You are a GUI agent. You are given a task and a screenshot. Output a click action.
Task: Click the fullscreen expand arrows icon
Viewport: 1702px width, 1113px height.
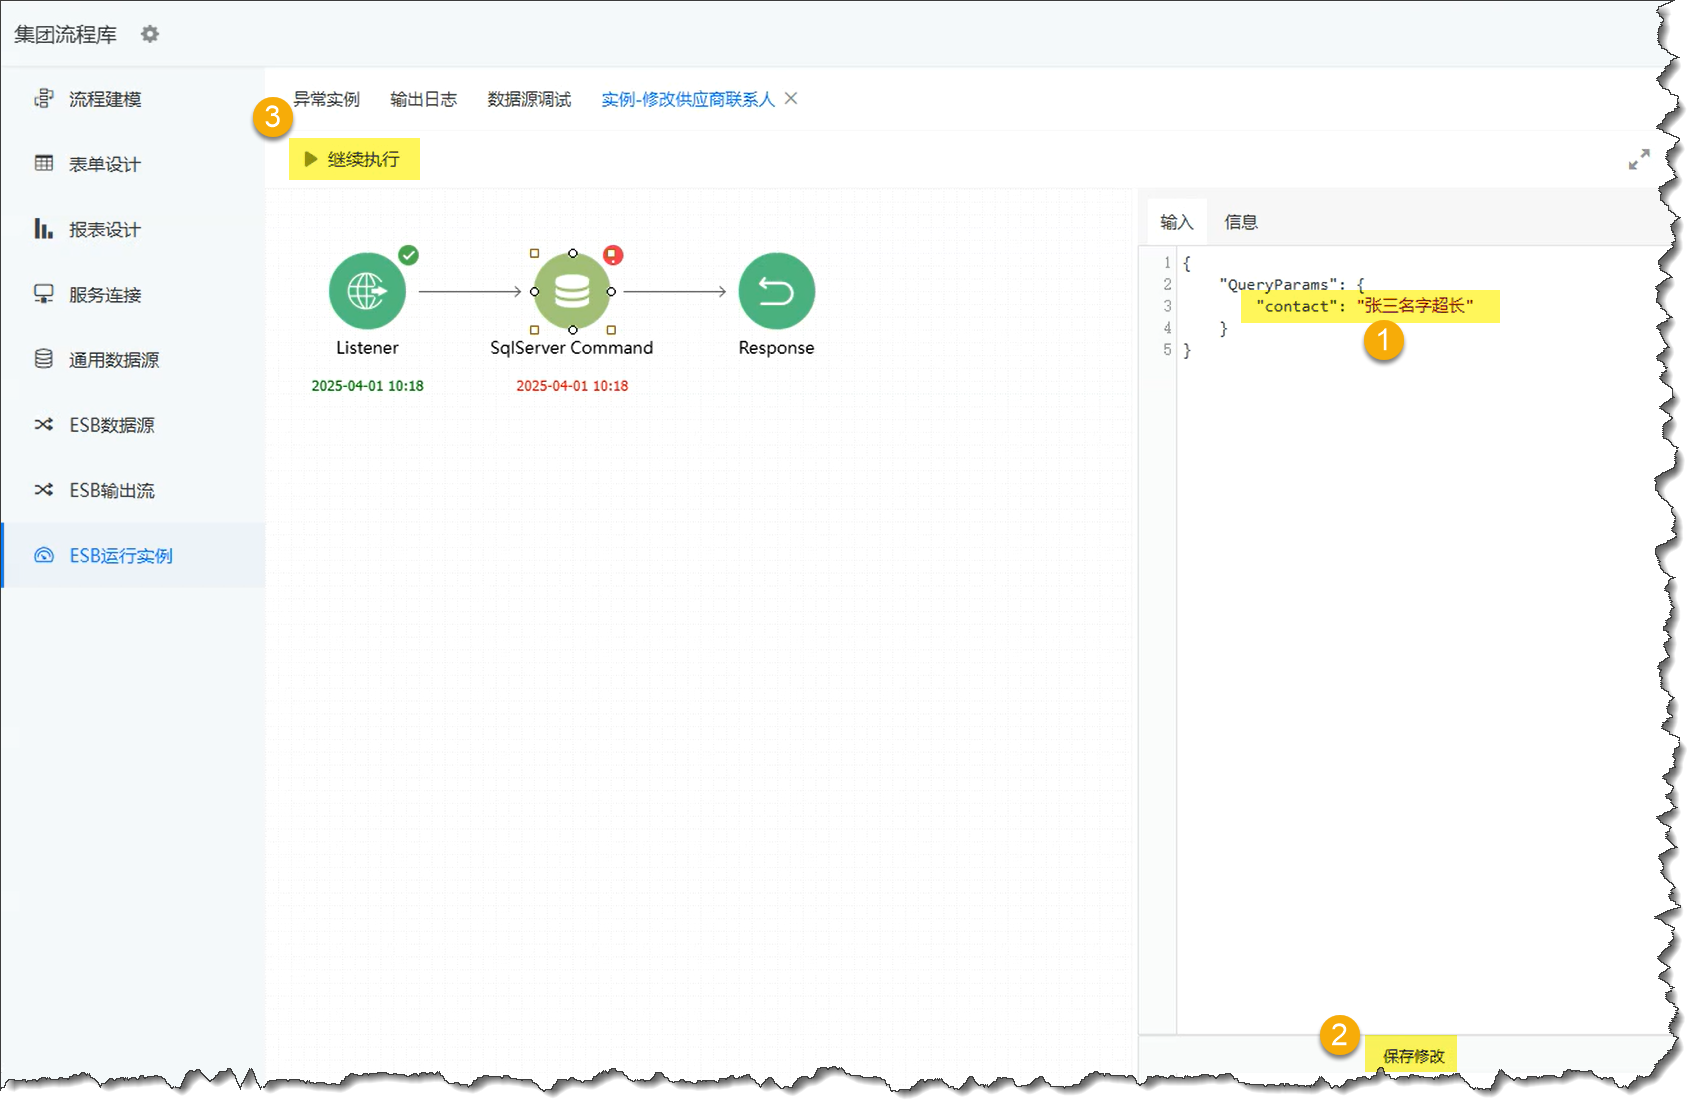[x=1638, y=160]
